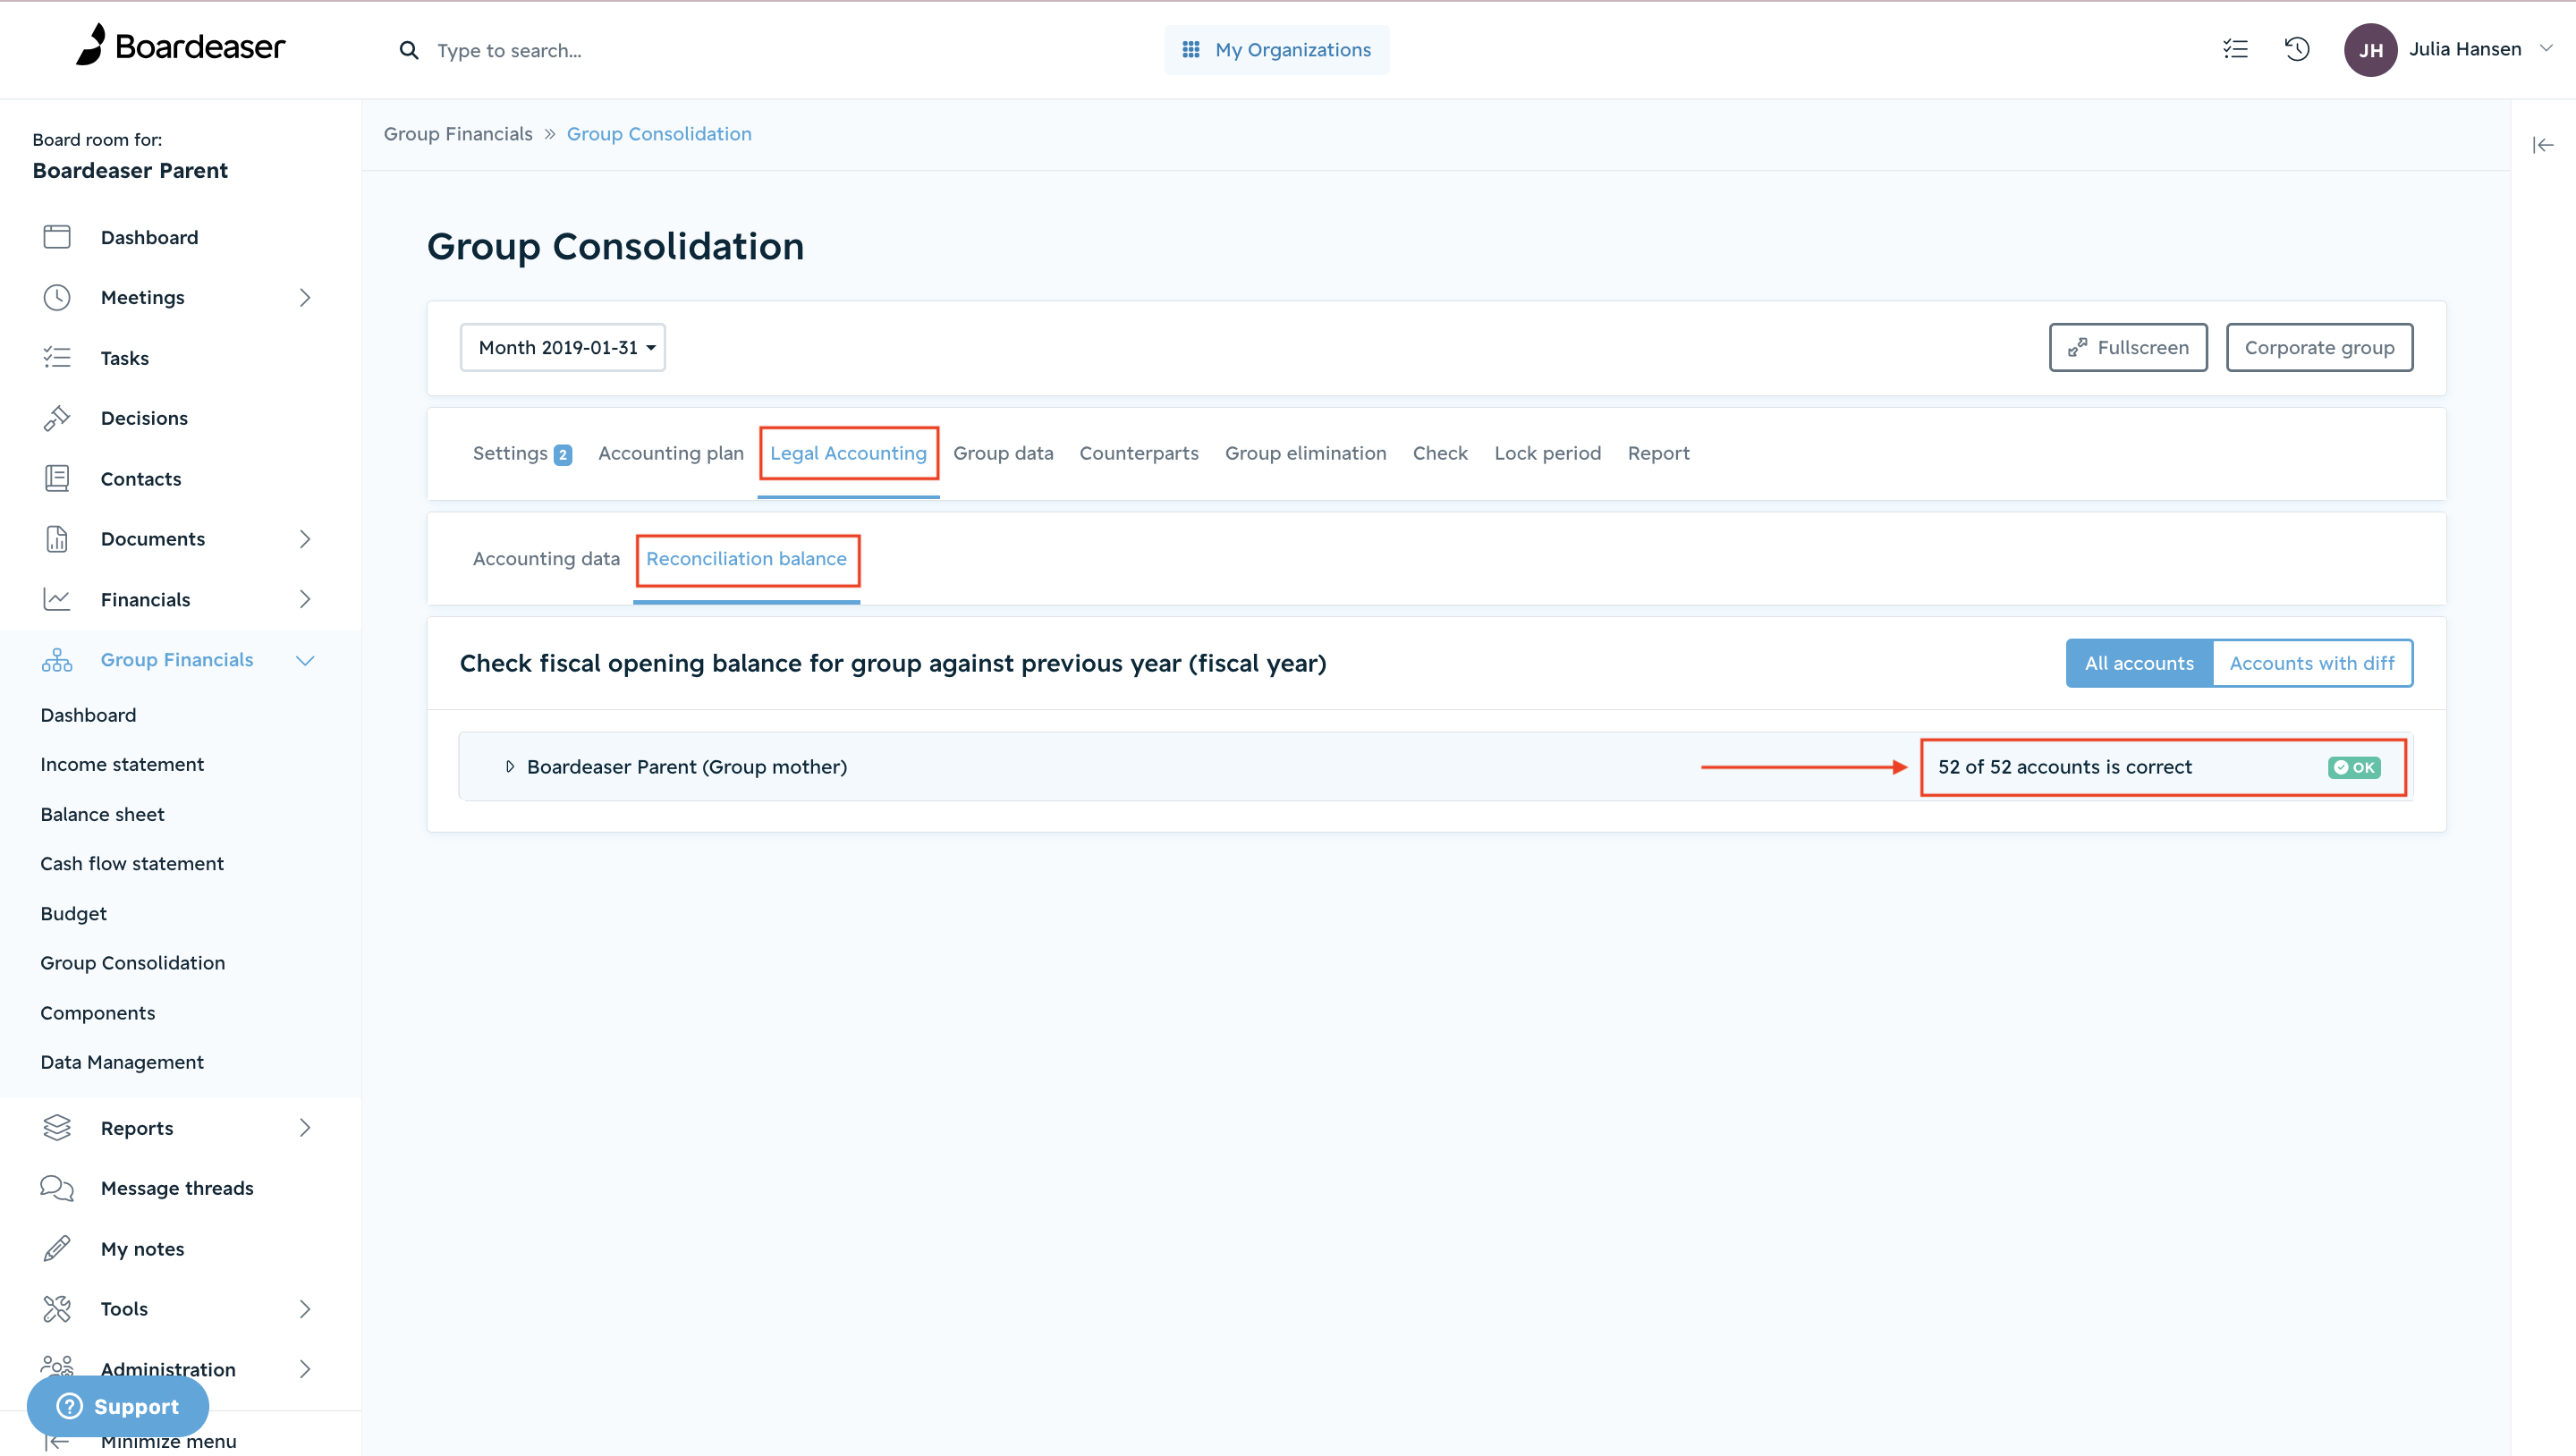Image resolution: width=2576 pixels, height=1456 pixels.
Task: Click the Reports layers icon
Action: pos(57,1128)
